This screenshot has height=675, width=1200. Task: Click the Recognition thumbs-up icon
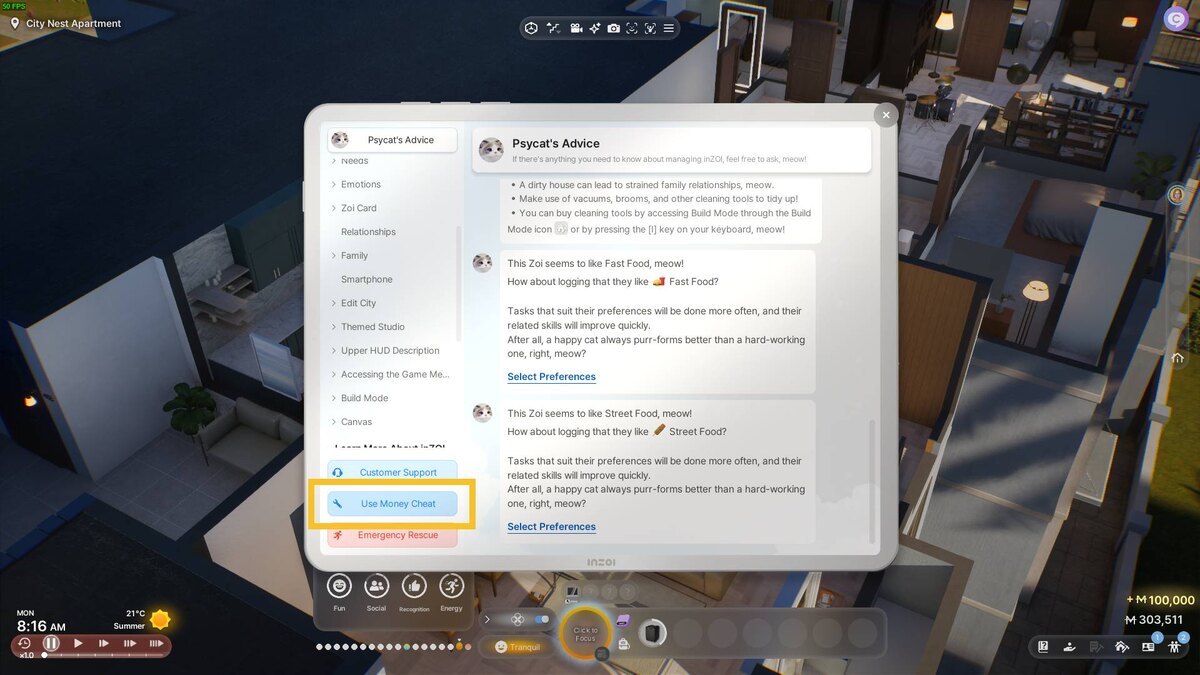coord(414,586)
